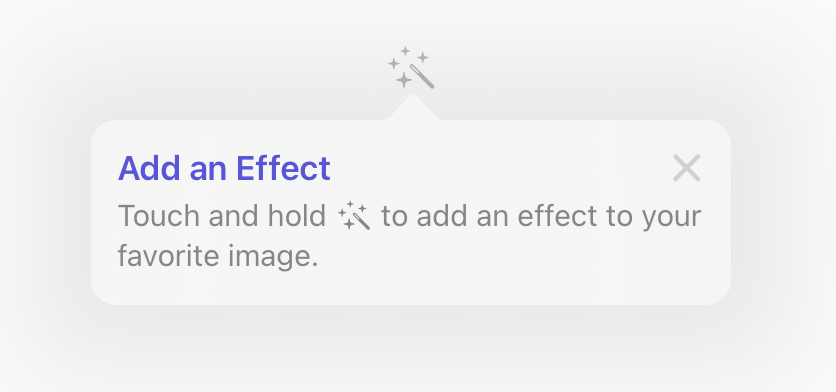Click the word "image" in the tip text

pyautogui.click(x=268, y=257)
